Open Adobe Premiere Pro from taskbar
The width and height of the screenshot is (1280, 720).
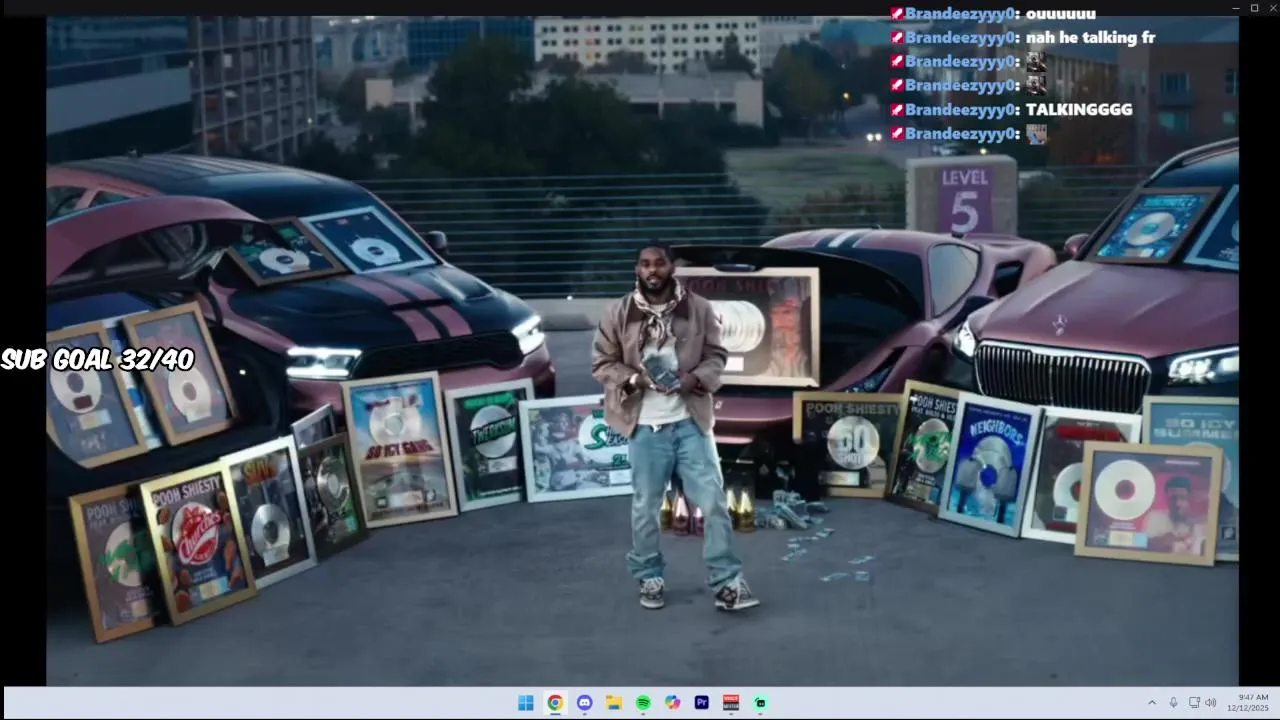click(701, 703)
